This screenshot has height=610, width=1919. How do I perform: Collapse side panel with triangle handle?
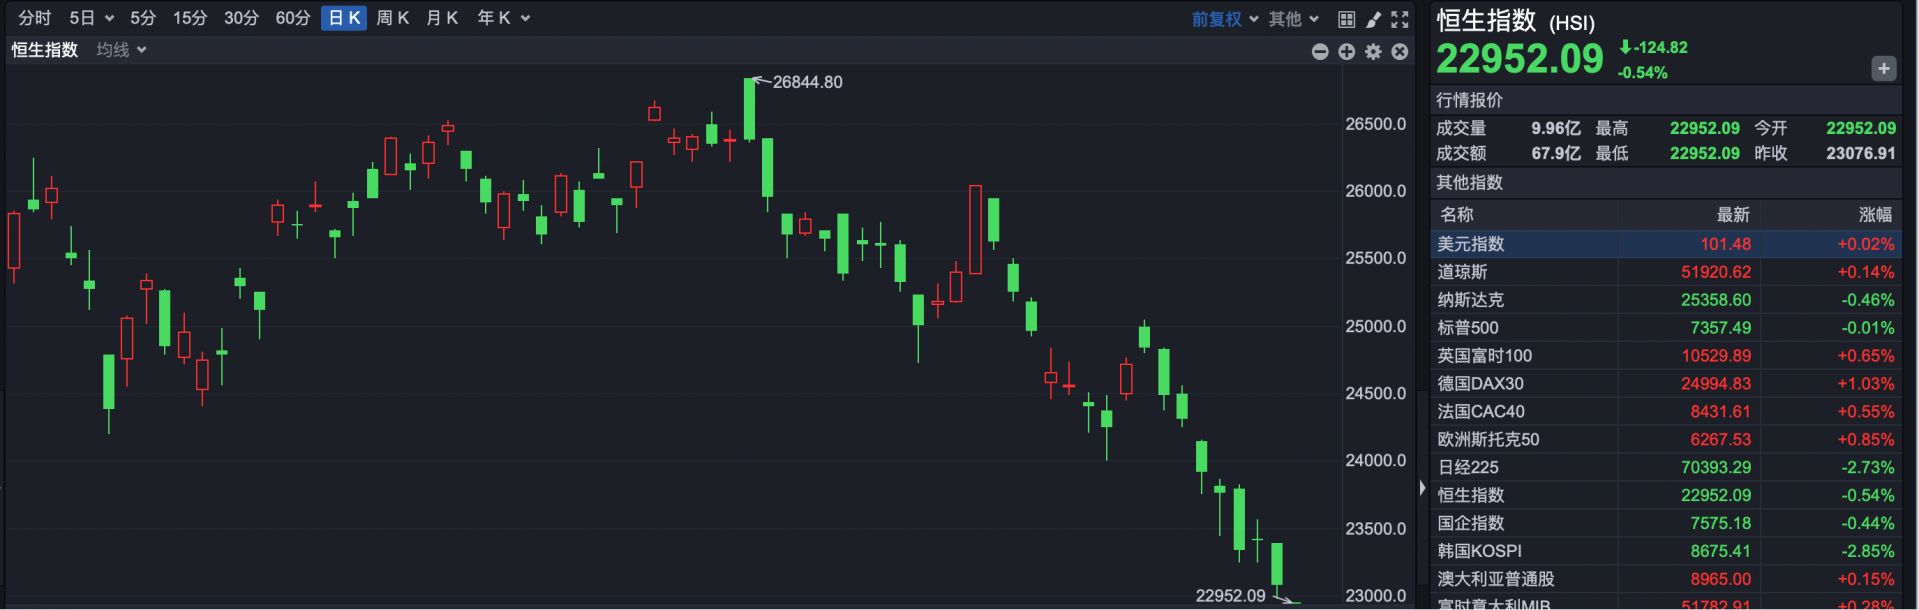[1422, 488]
